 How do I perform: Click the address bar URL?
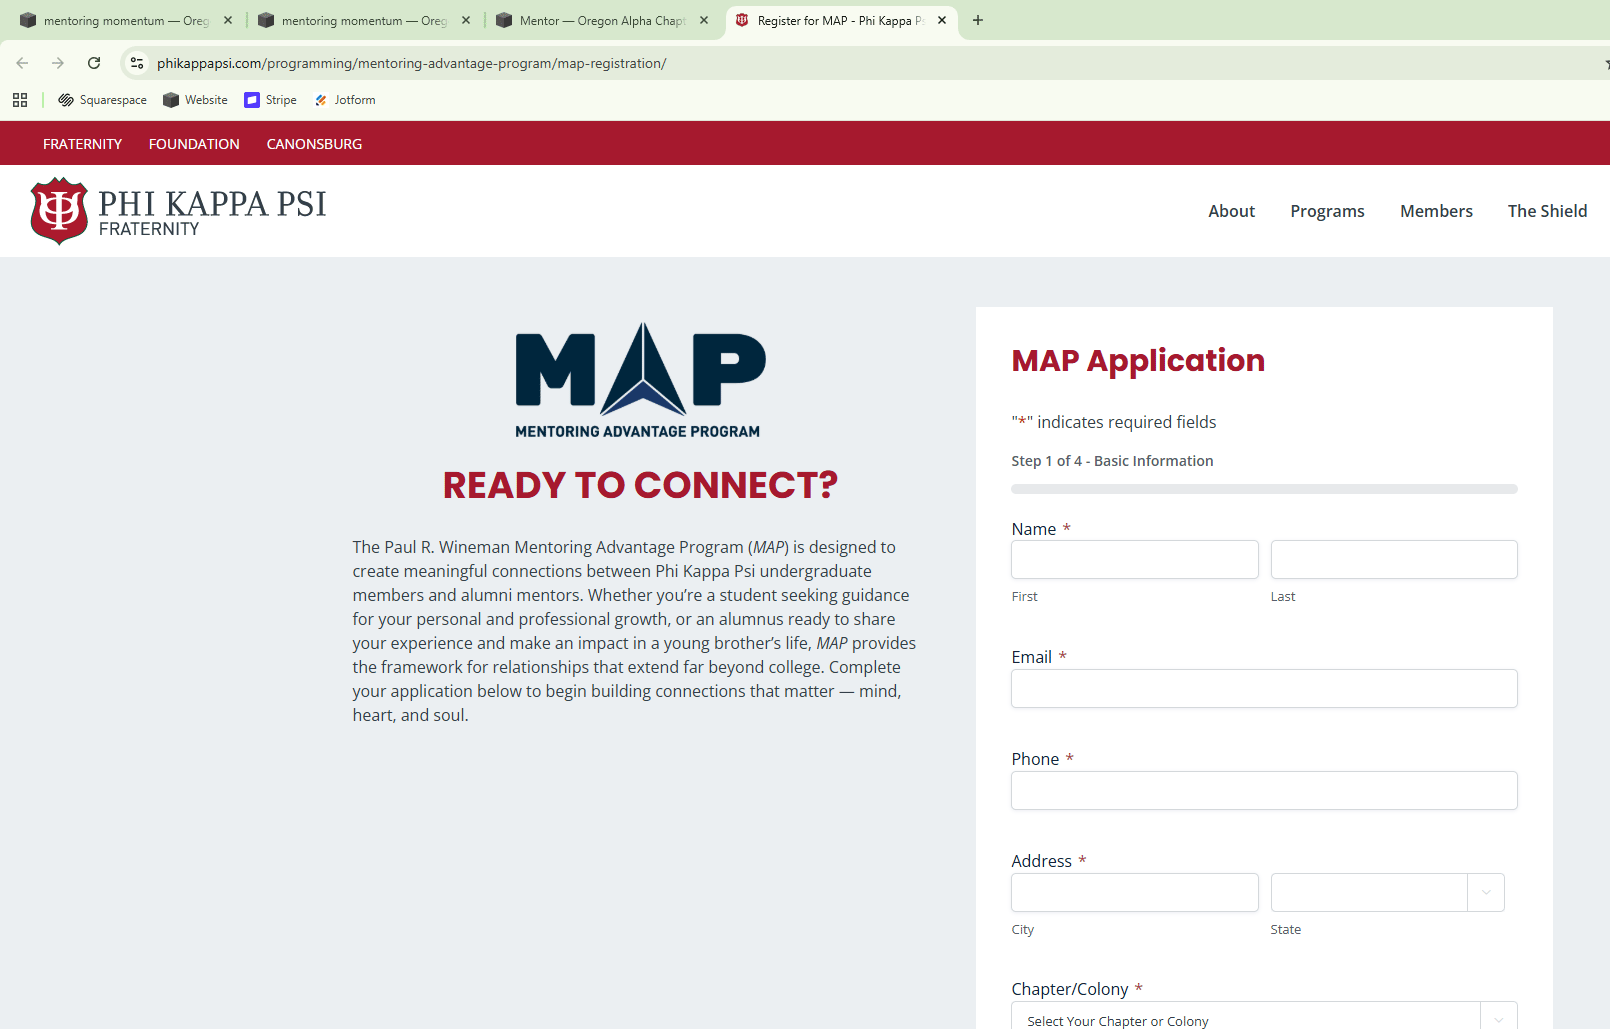tap(412, 63)
